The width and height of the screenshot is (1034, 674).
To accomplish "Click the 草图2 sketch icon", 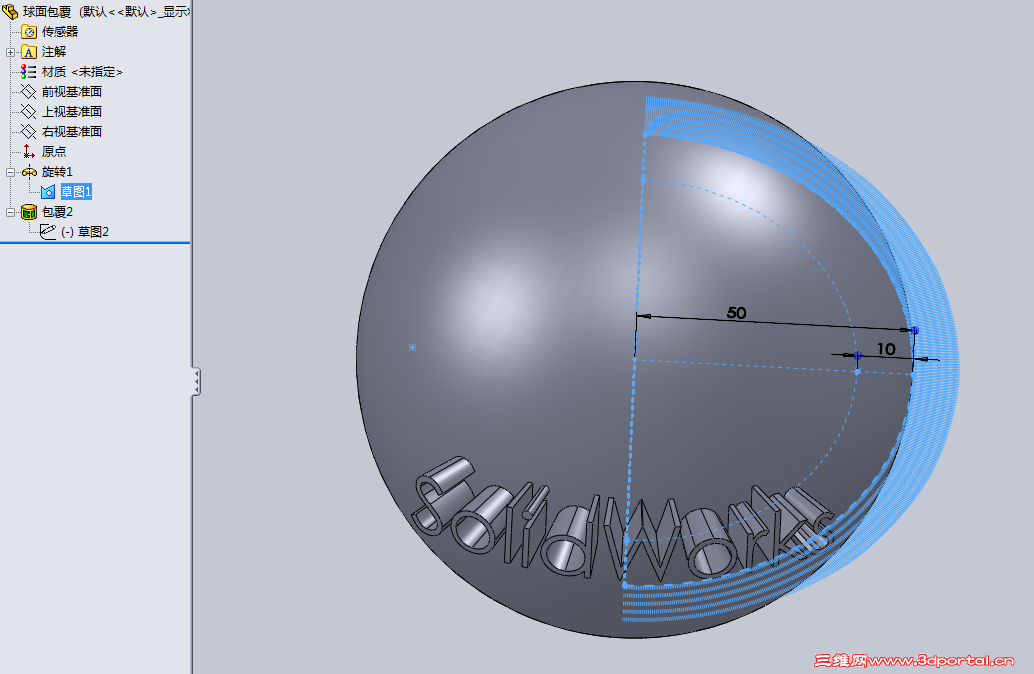I will click(x=47, y=231).
